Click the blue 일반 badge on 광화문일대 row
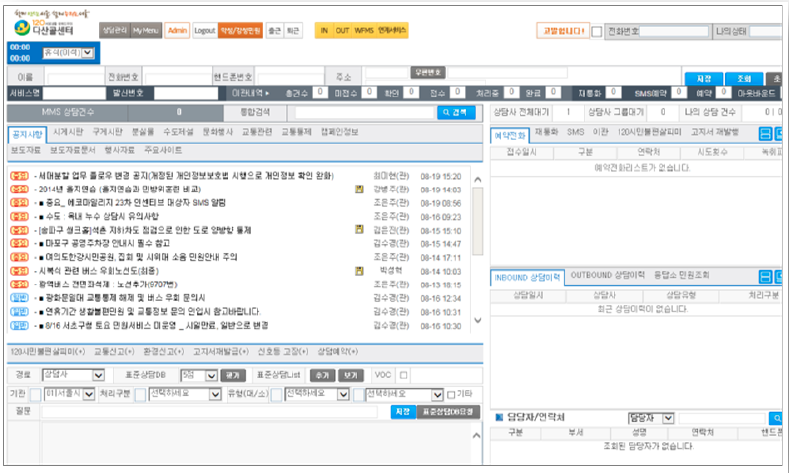 point(19,297)
